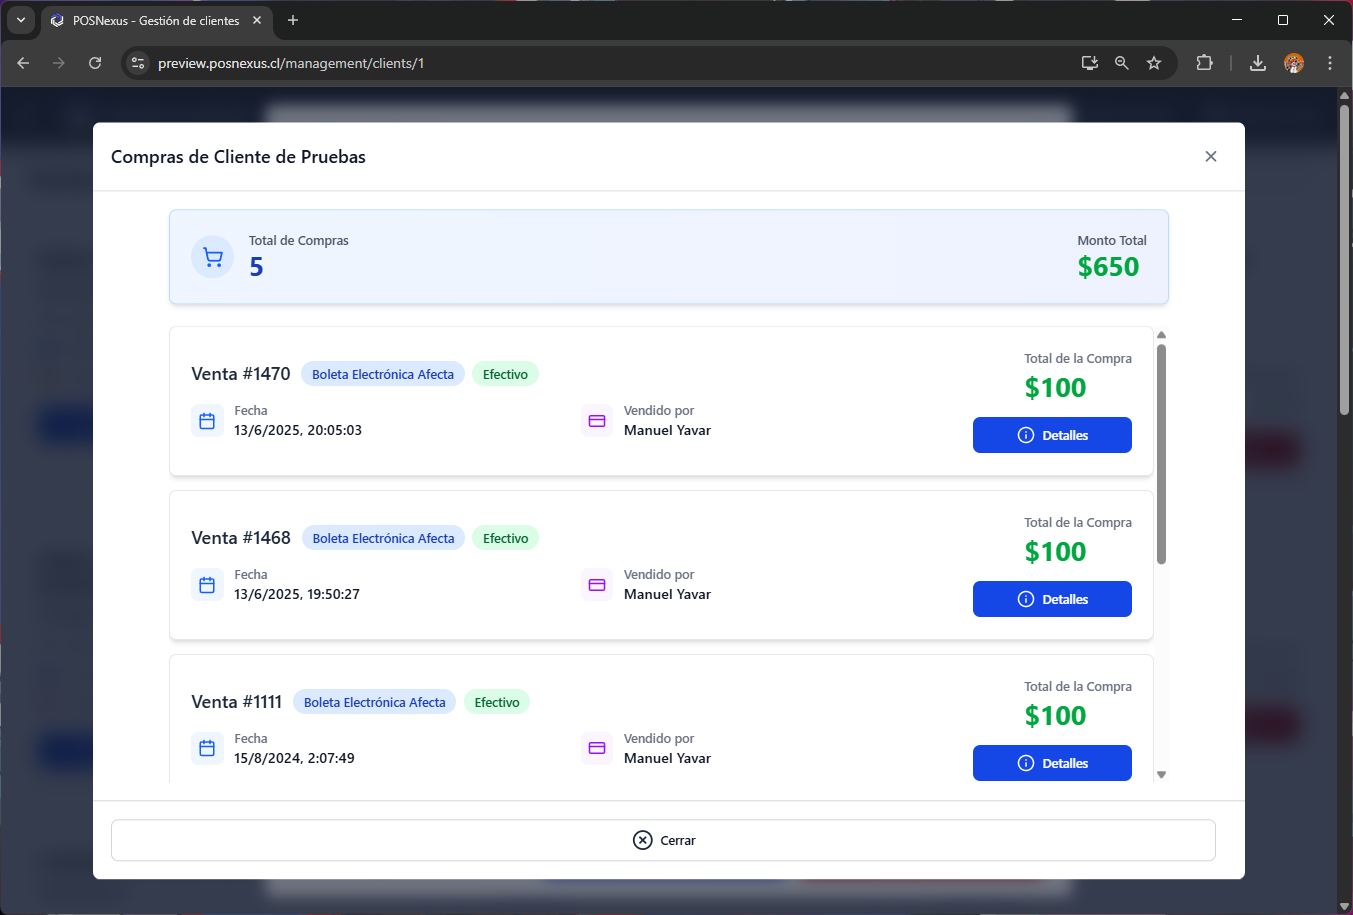Go back using browser back arrow

23,63
